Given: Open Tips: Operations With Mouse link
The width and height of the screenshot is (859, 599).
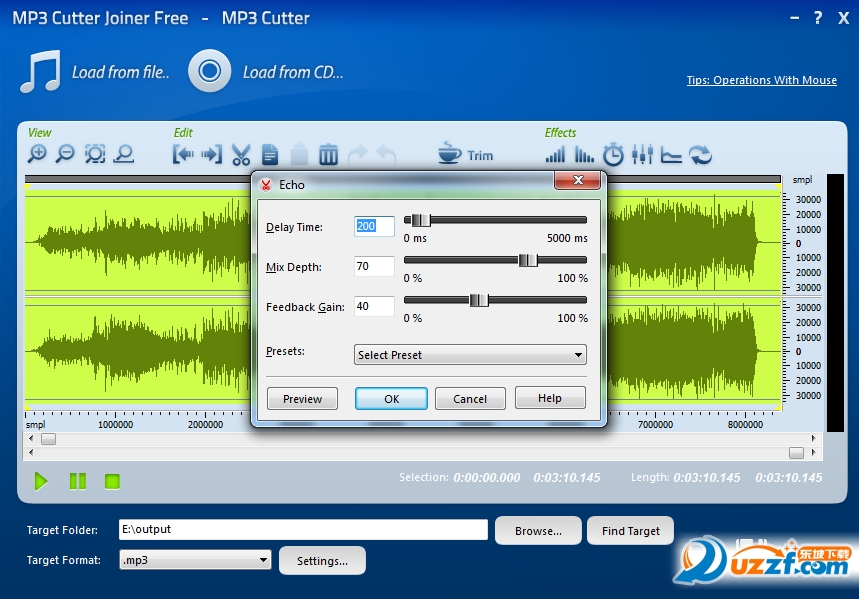Looking at the screenshot, I should click(761, 80).
